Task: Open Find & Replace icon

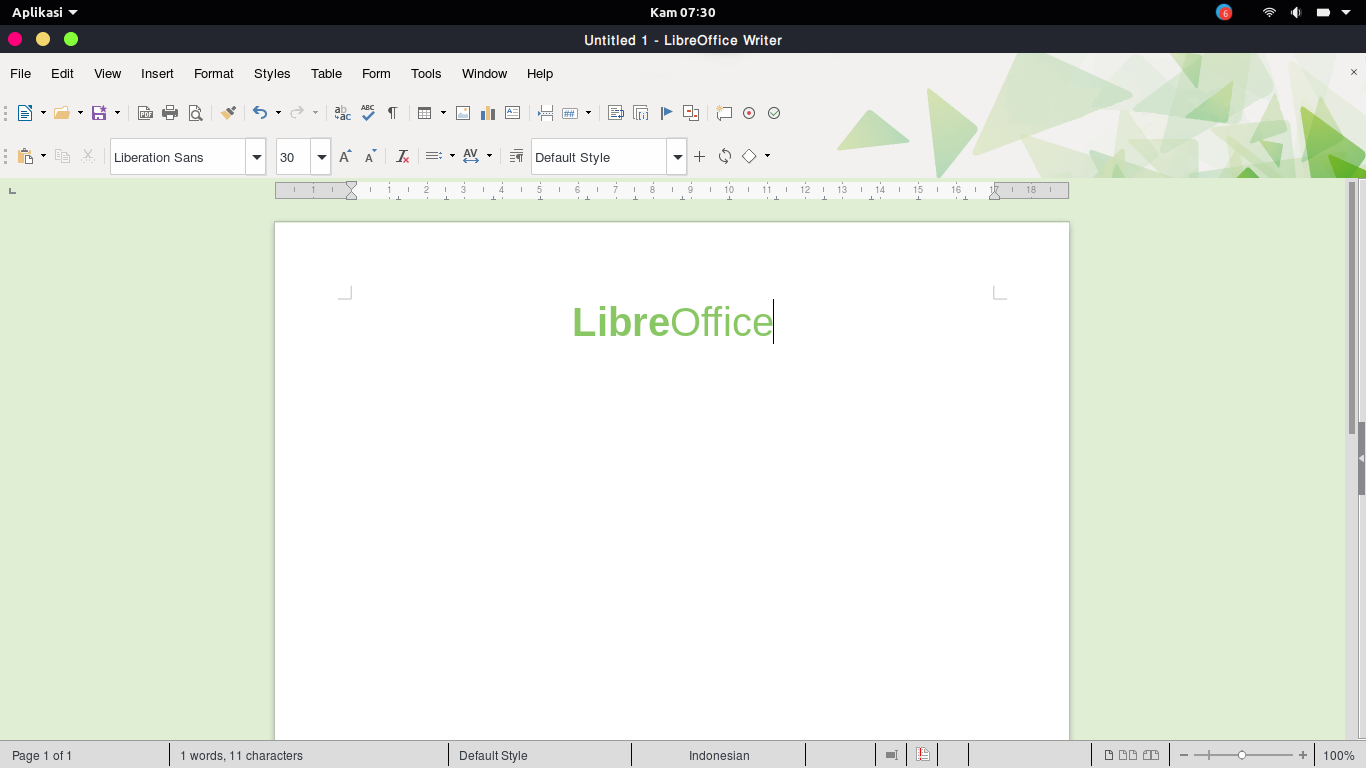Action: pyautogui.click(x=342, y=113)
